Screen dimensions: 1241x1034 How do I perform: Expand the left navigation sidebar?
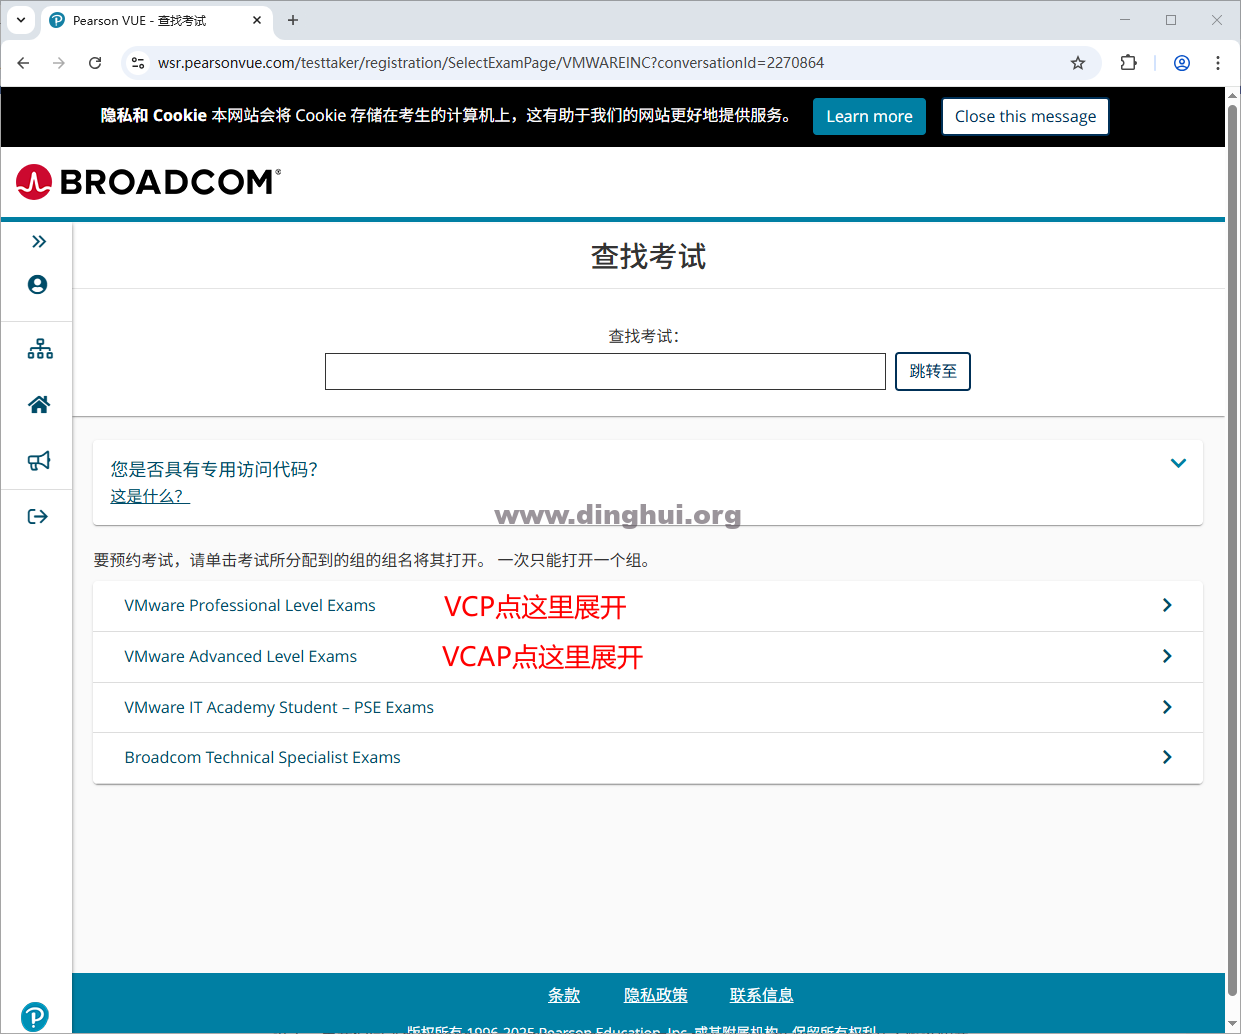(x=39, y=241)
